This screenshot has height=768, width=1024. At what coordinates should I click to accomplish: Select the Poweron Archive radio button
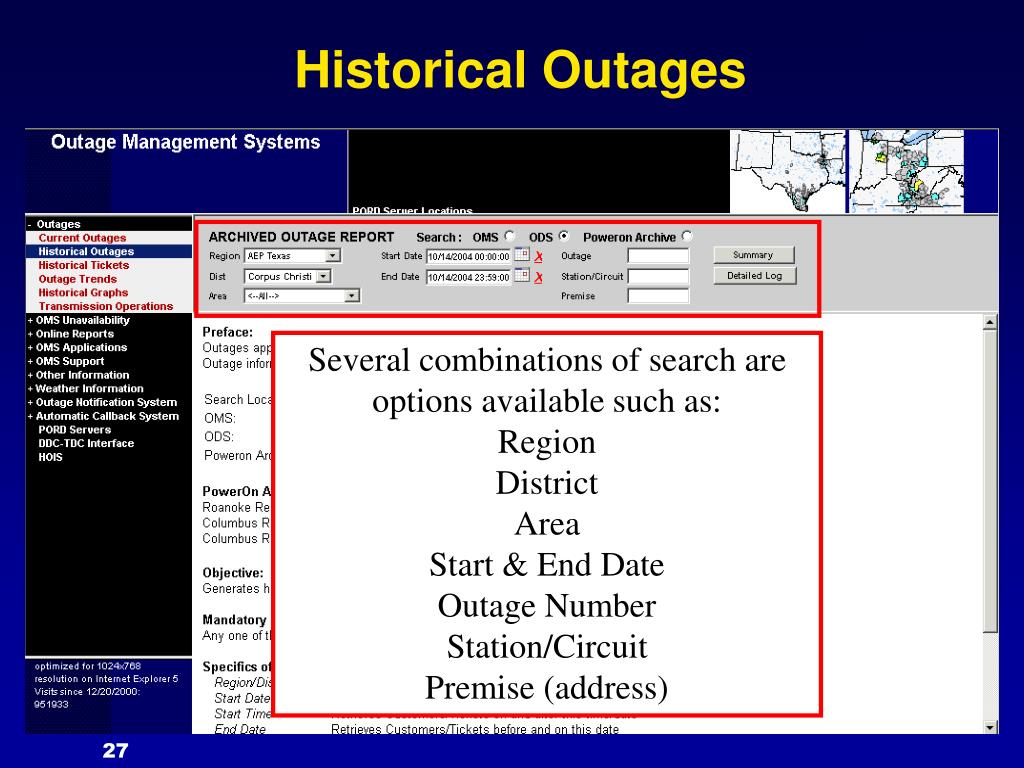pos(686,236)
